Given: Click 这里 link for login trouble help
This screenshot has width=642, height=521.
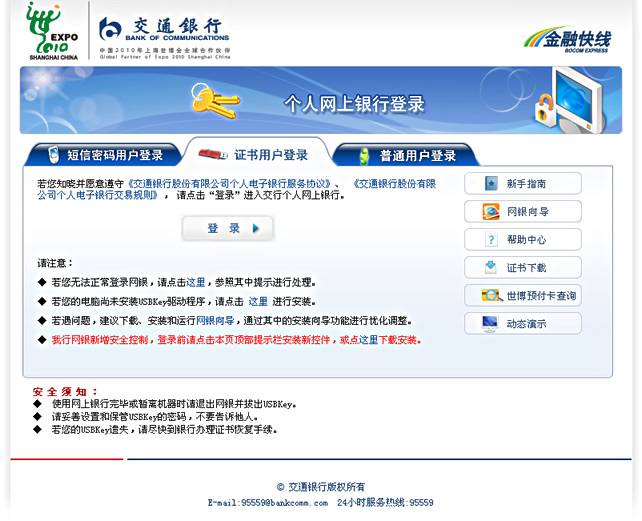Looking at the screenshot, I should 196,282.
